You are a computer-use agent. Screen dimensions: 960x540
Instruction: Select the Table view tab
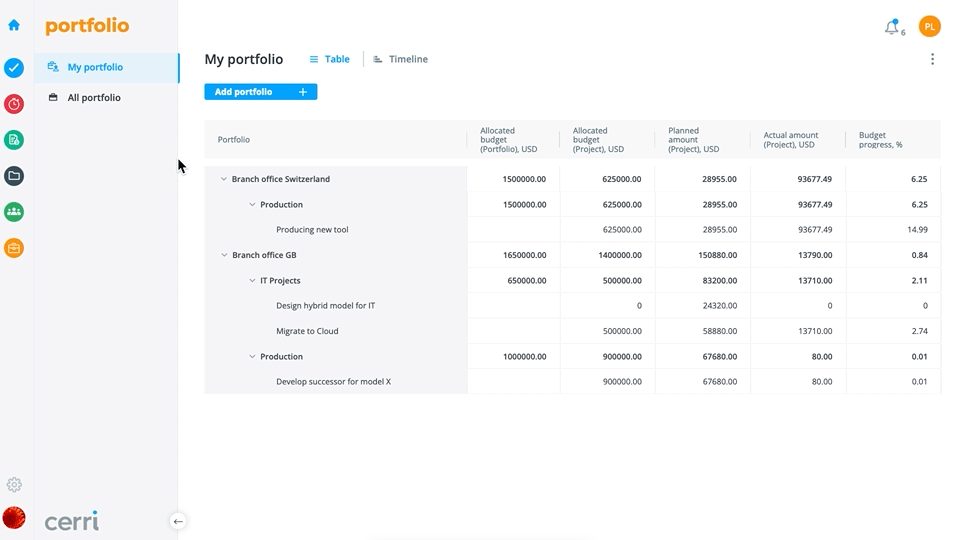pyautogui.click(x=329, y=59)
